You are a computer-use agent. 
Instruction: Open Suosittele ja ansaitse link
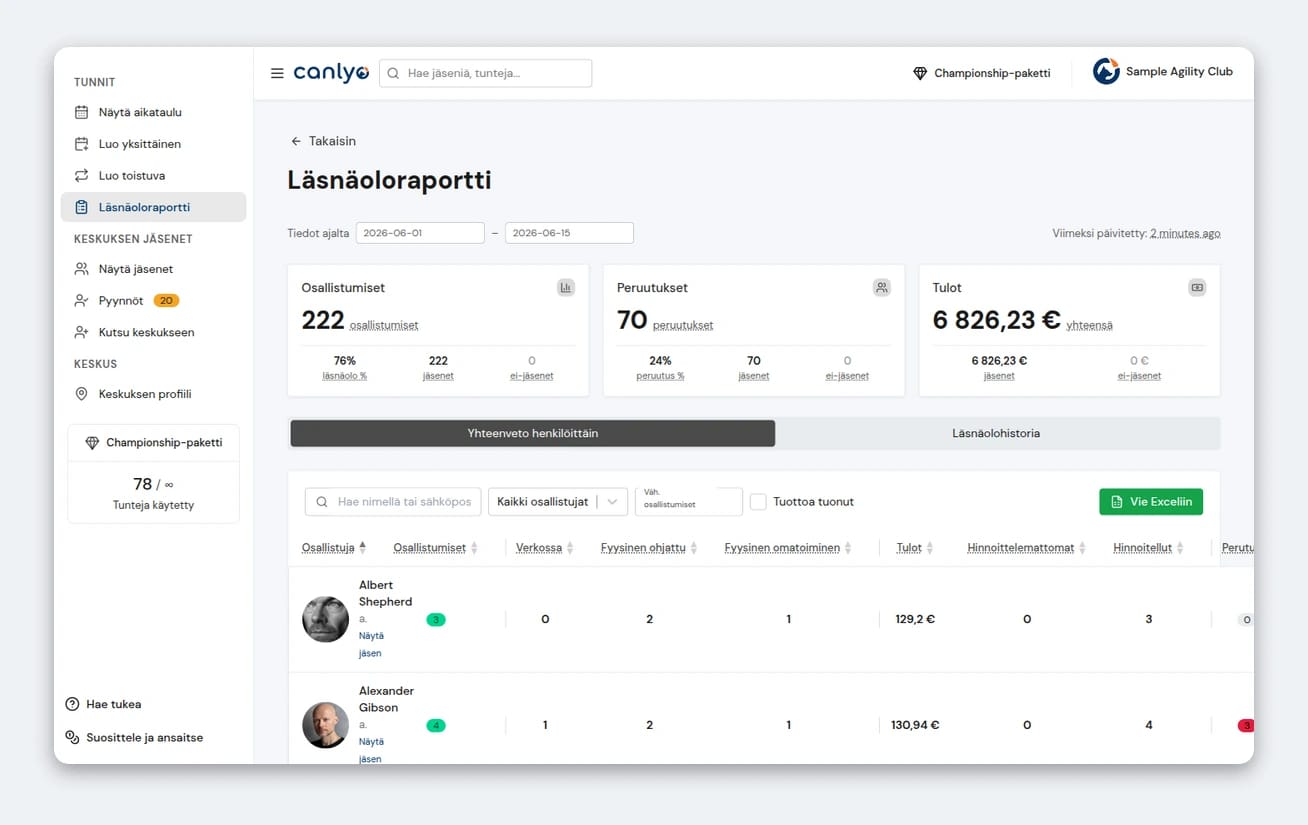point(134,737)
